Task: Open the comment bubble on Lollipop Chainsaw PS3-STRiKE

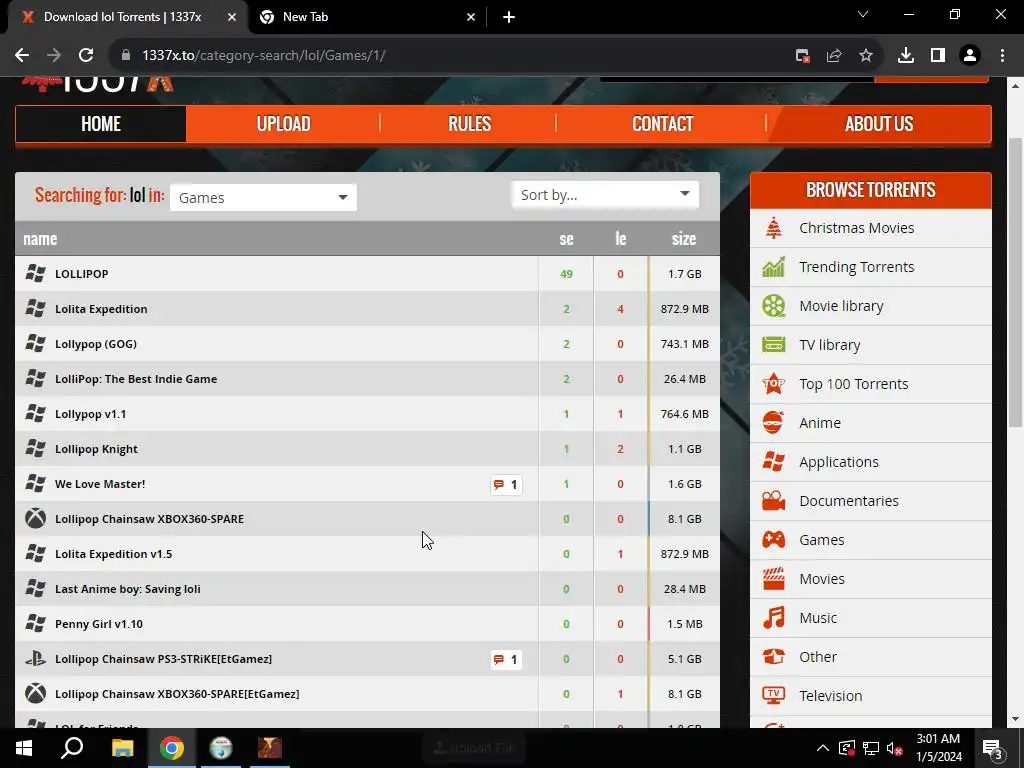Action: pos(506,660)
